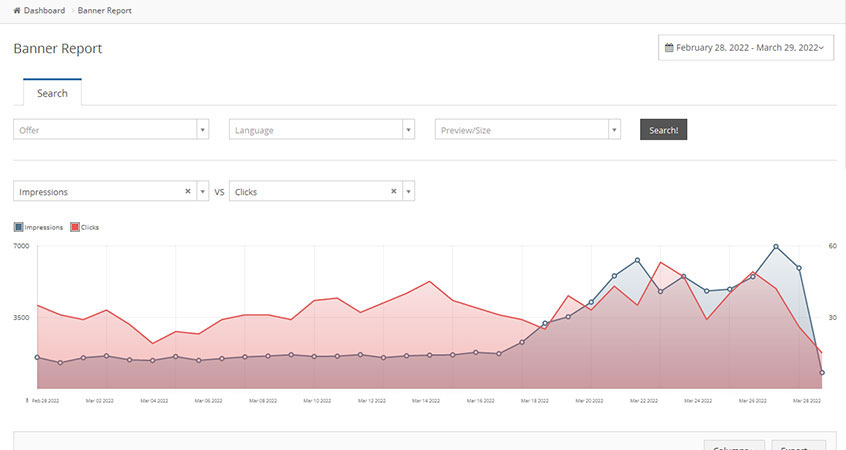This screenshot has width=846, height=450.
Task: Expand the Language dropdown
Action: 408,130
